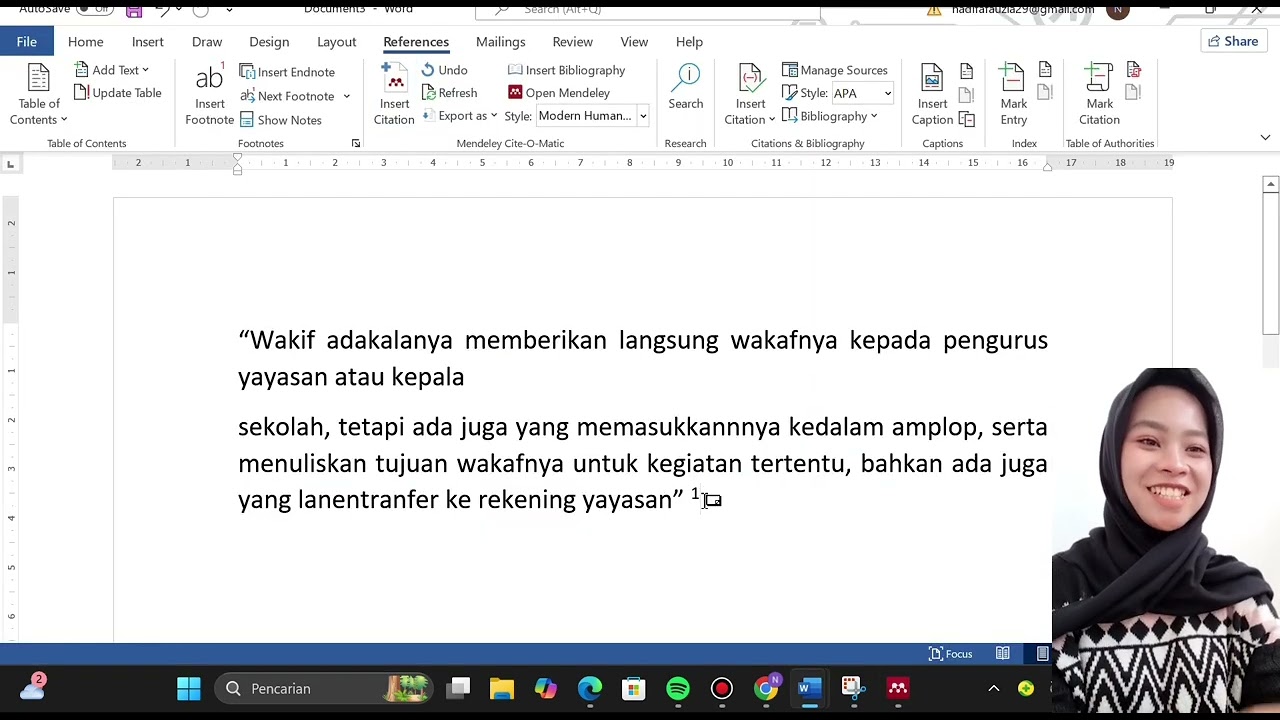Click Update Table button
The height and width of the screenshot is (720, 1280).
tap(118, 93)
